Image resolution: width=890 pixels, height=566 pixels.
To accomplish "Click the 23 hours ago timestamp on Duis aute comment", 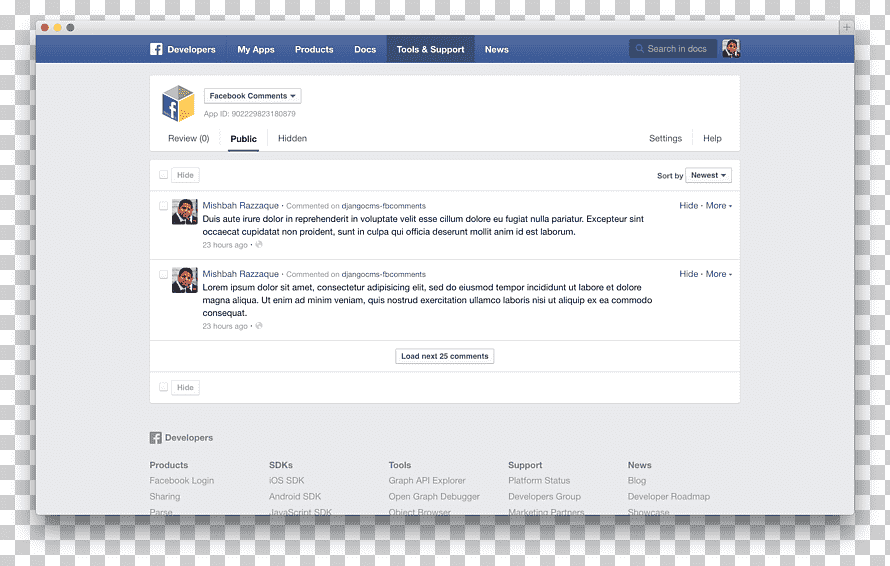I will pyautogui.click(x=225, y=245).
